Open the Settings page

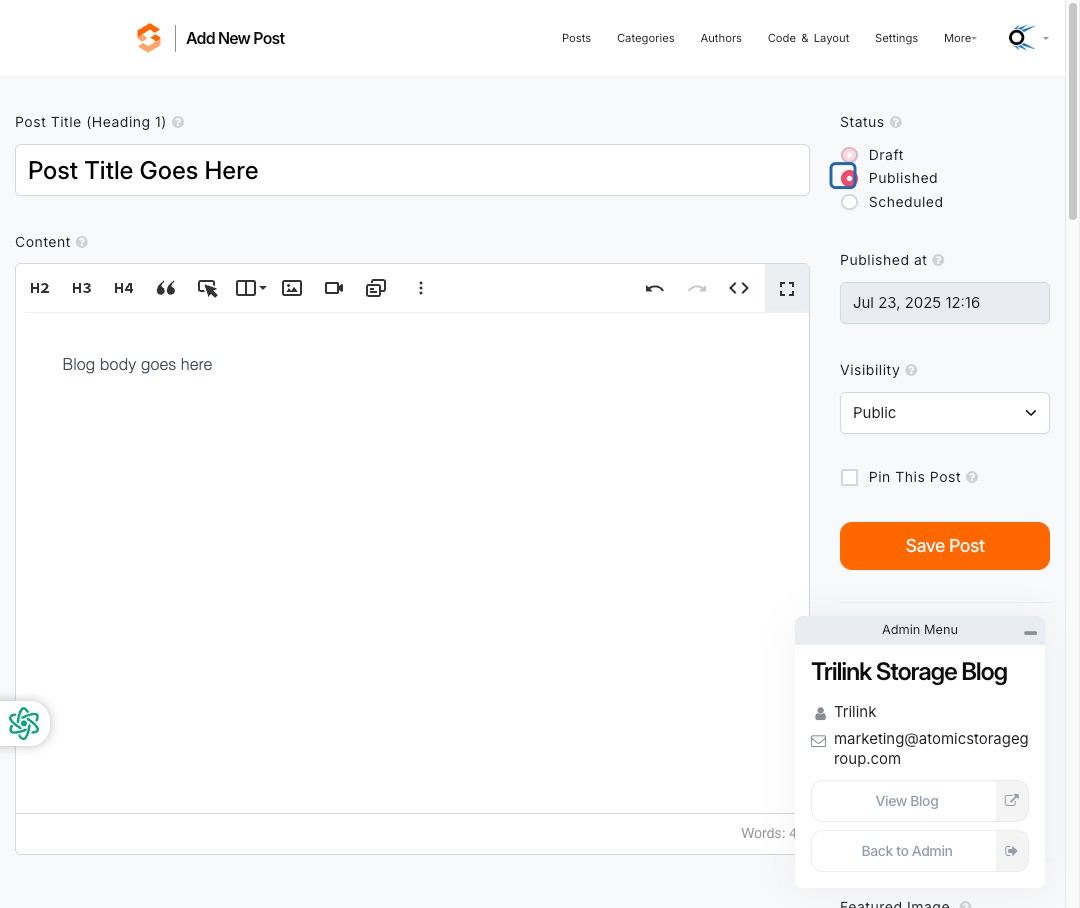[x=896, y=39]
